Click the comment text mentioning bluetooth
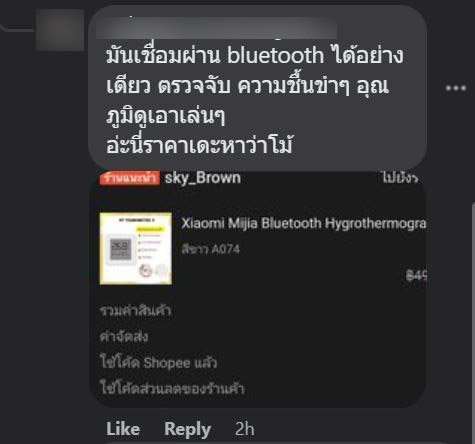The height and width of the screenshot is (444, 475). click(x=255, y=86)
